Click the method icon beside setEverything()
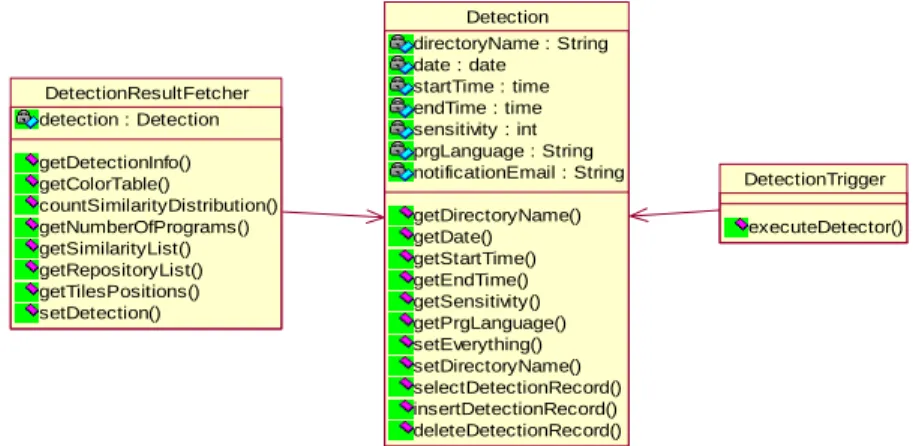 (403, 344)
